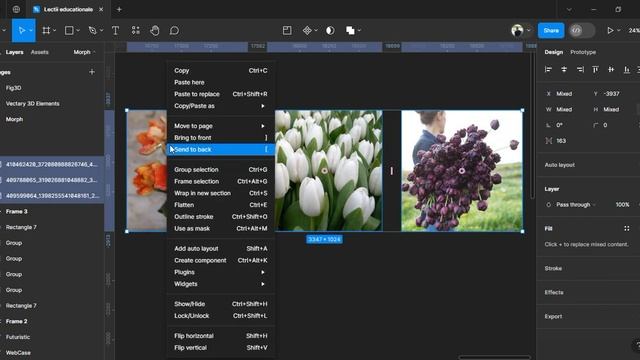Choose Lock/Unlock from context menu

click(x=220, y=316)
